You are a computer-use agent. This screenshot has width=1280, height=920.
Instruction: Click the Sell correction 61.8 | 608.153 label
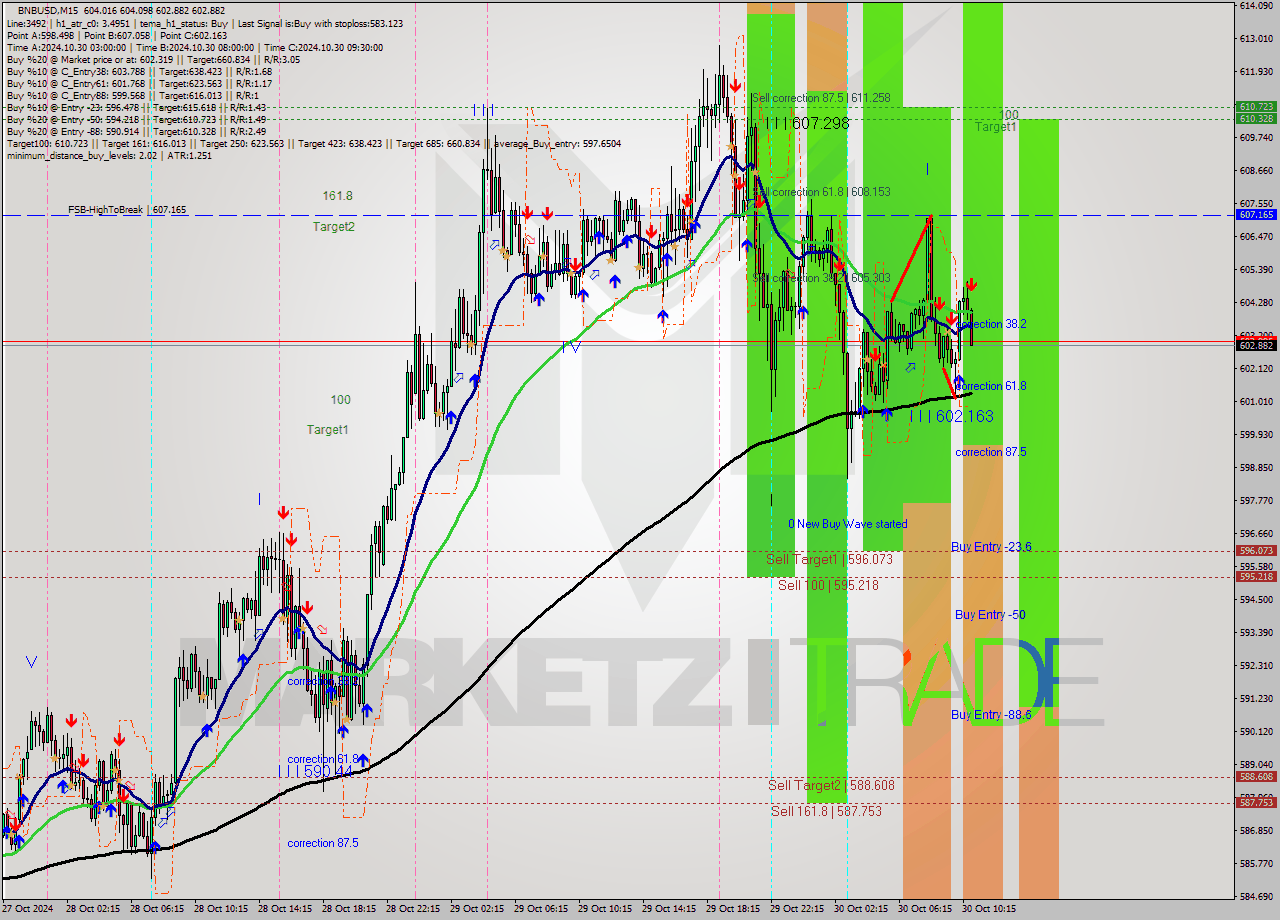[x=821, y=191]
